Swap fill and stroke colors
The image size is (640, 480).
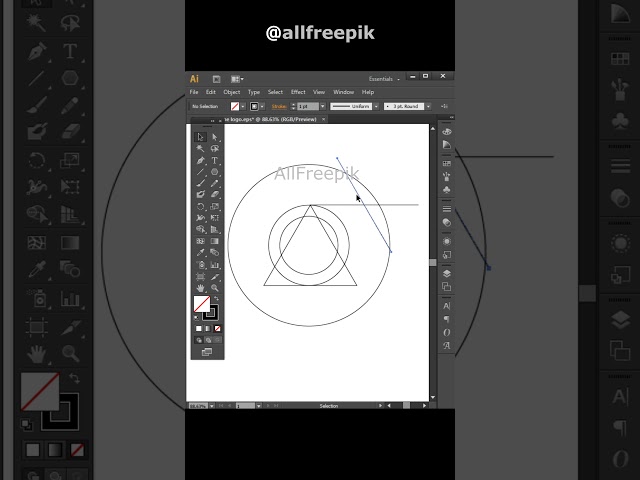(x=217, y=299)
